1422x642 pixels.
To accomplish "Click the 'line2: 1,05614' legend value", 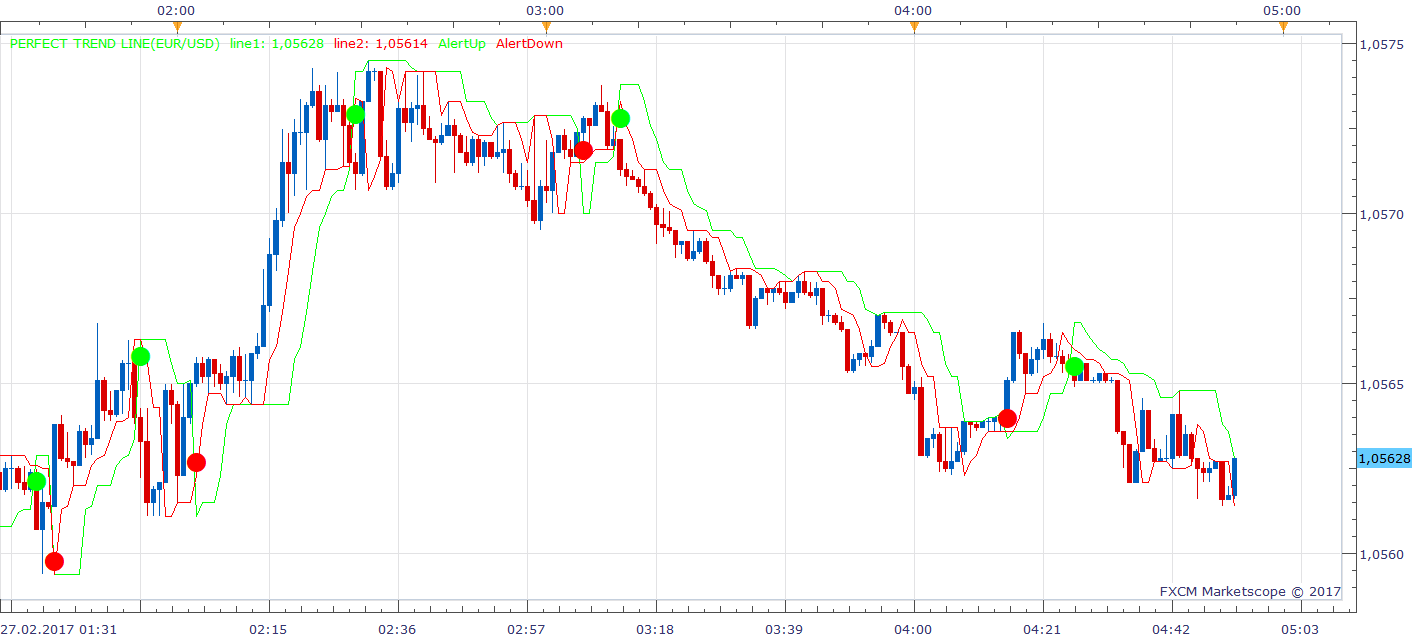I will tap(380, 44).
